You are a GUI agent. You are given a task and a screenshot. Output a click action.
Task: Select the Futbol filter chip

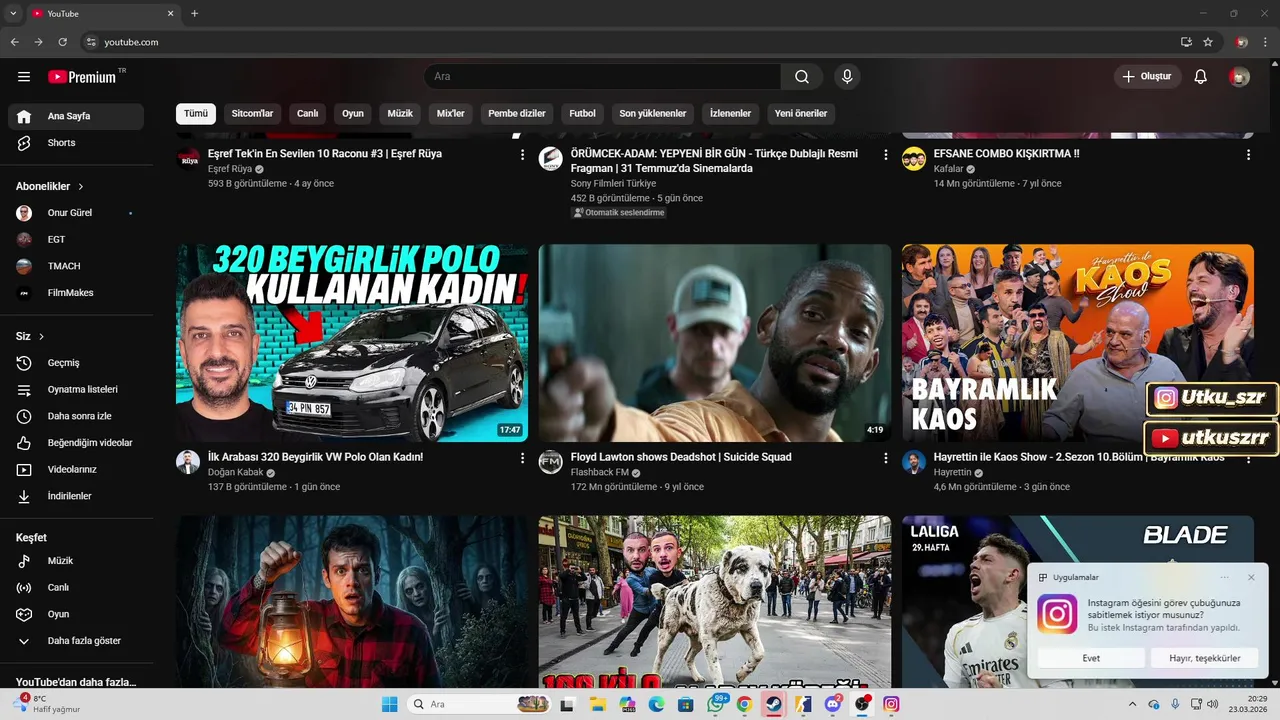(582, 114)
